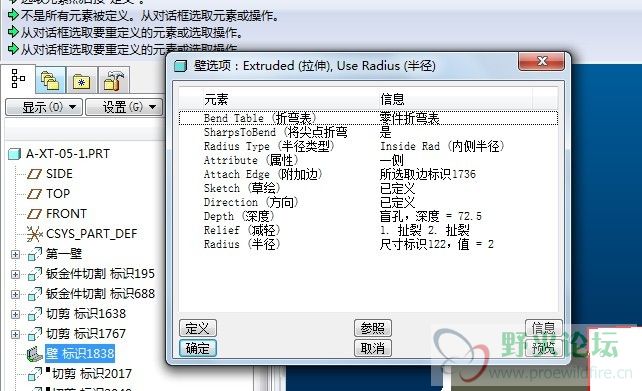Screen dimensions: 642x391
Task: Expand 切剪 标识1638 node
Action: (15, 314)
